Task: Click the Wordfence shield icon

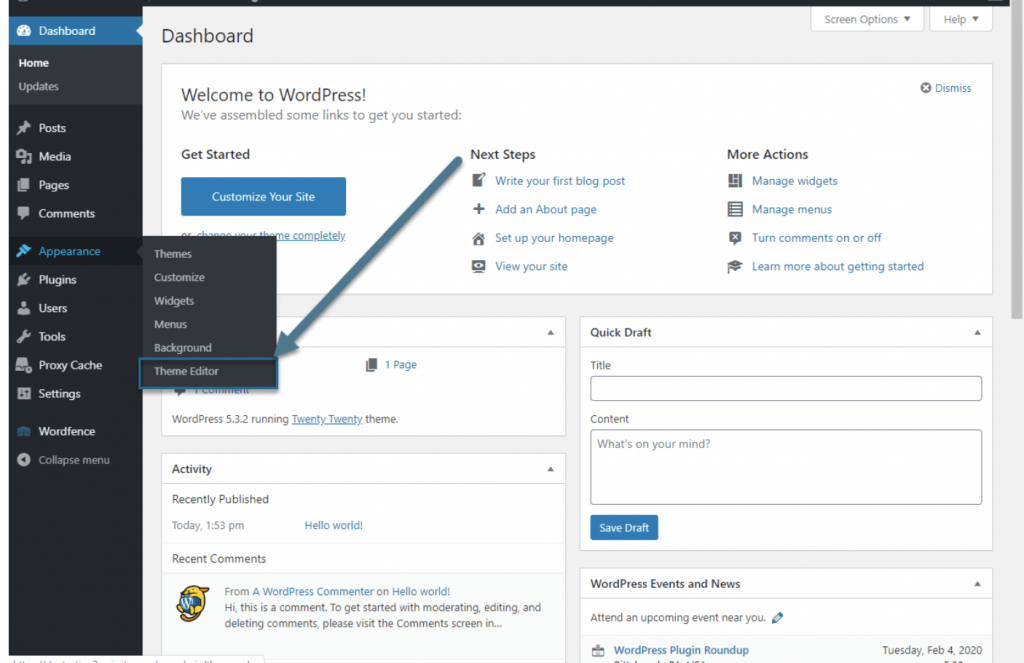Action: (24, 431)
